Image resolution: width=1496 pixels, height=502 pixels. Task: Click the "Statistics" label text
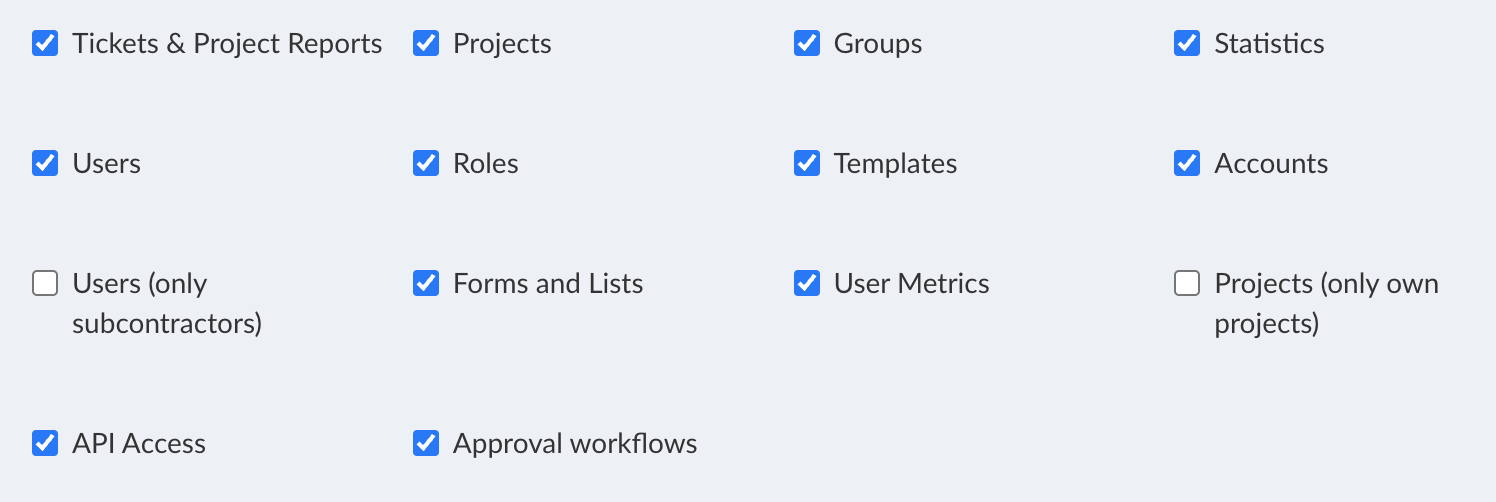[x=1269, y=44]
